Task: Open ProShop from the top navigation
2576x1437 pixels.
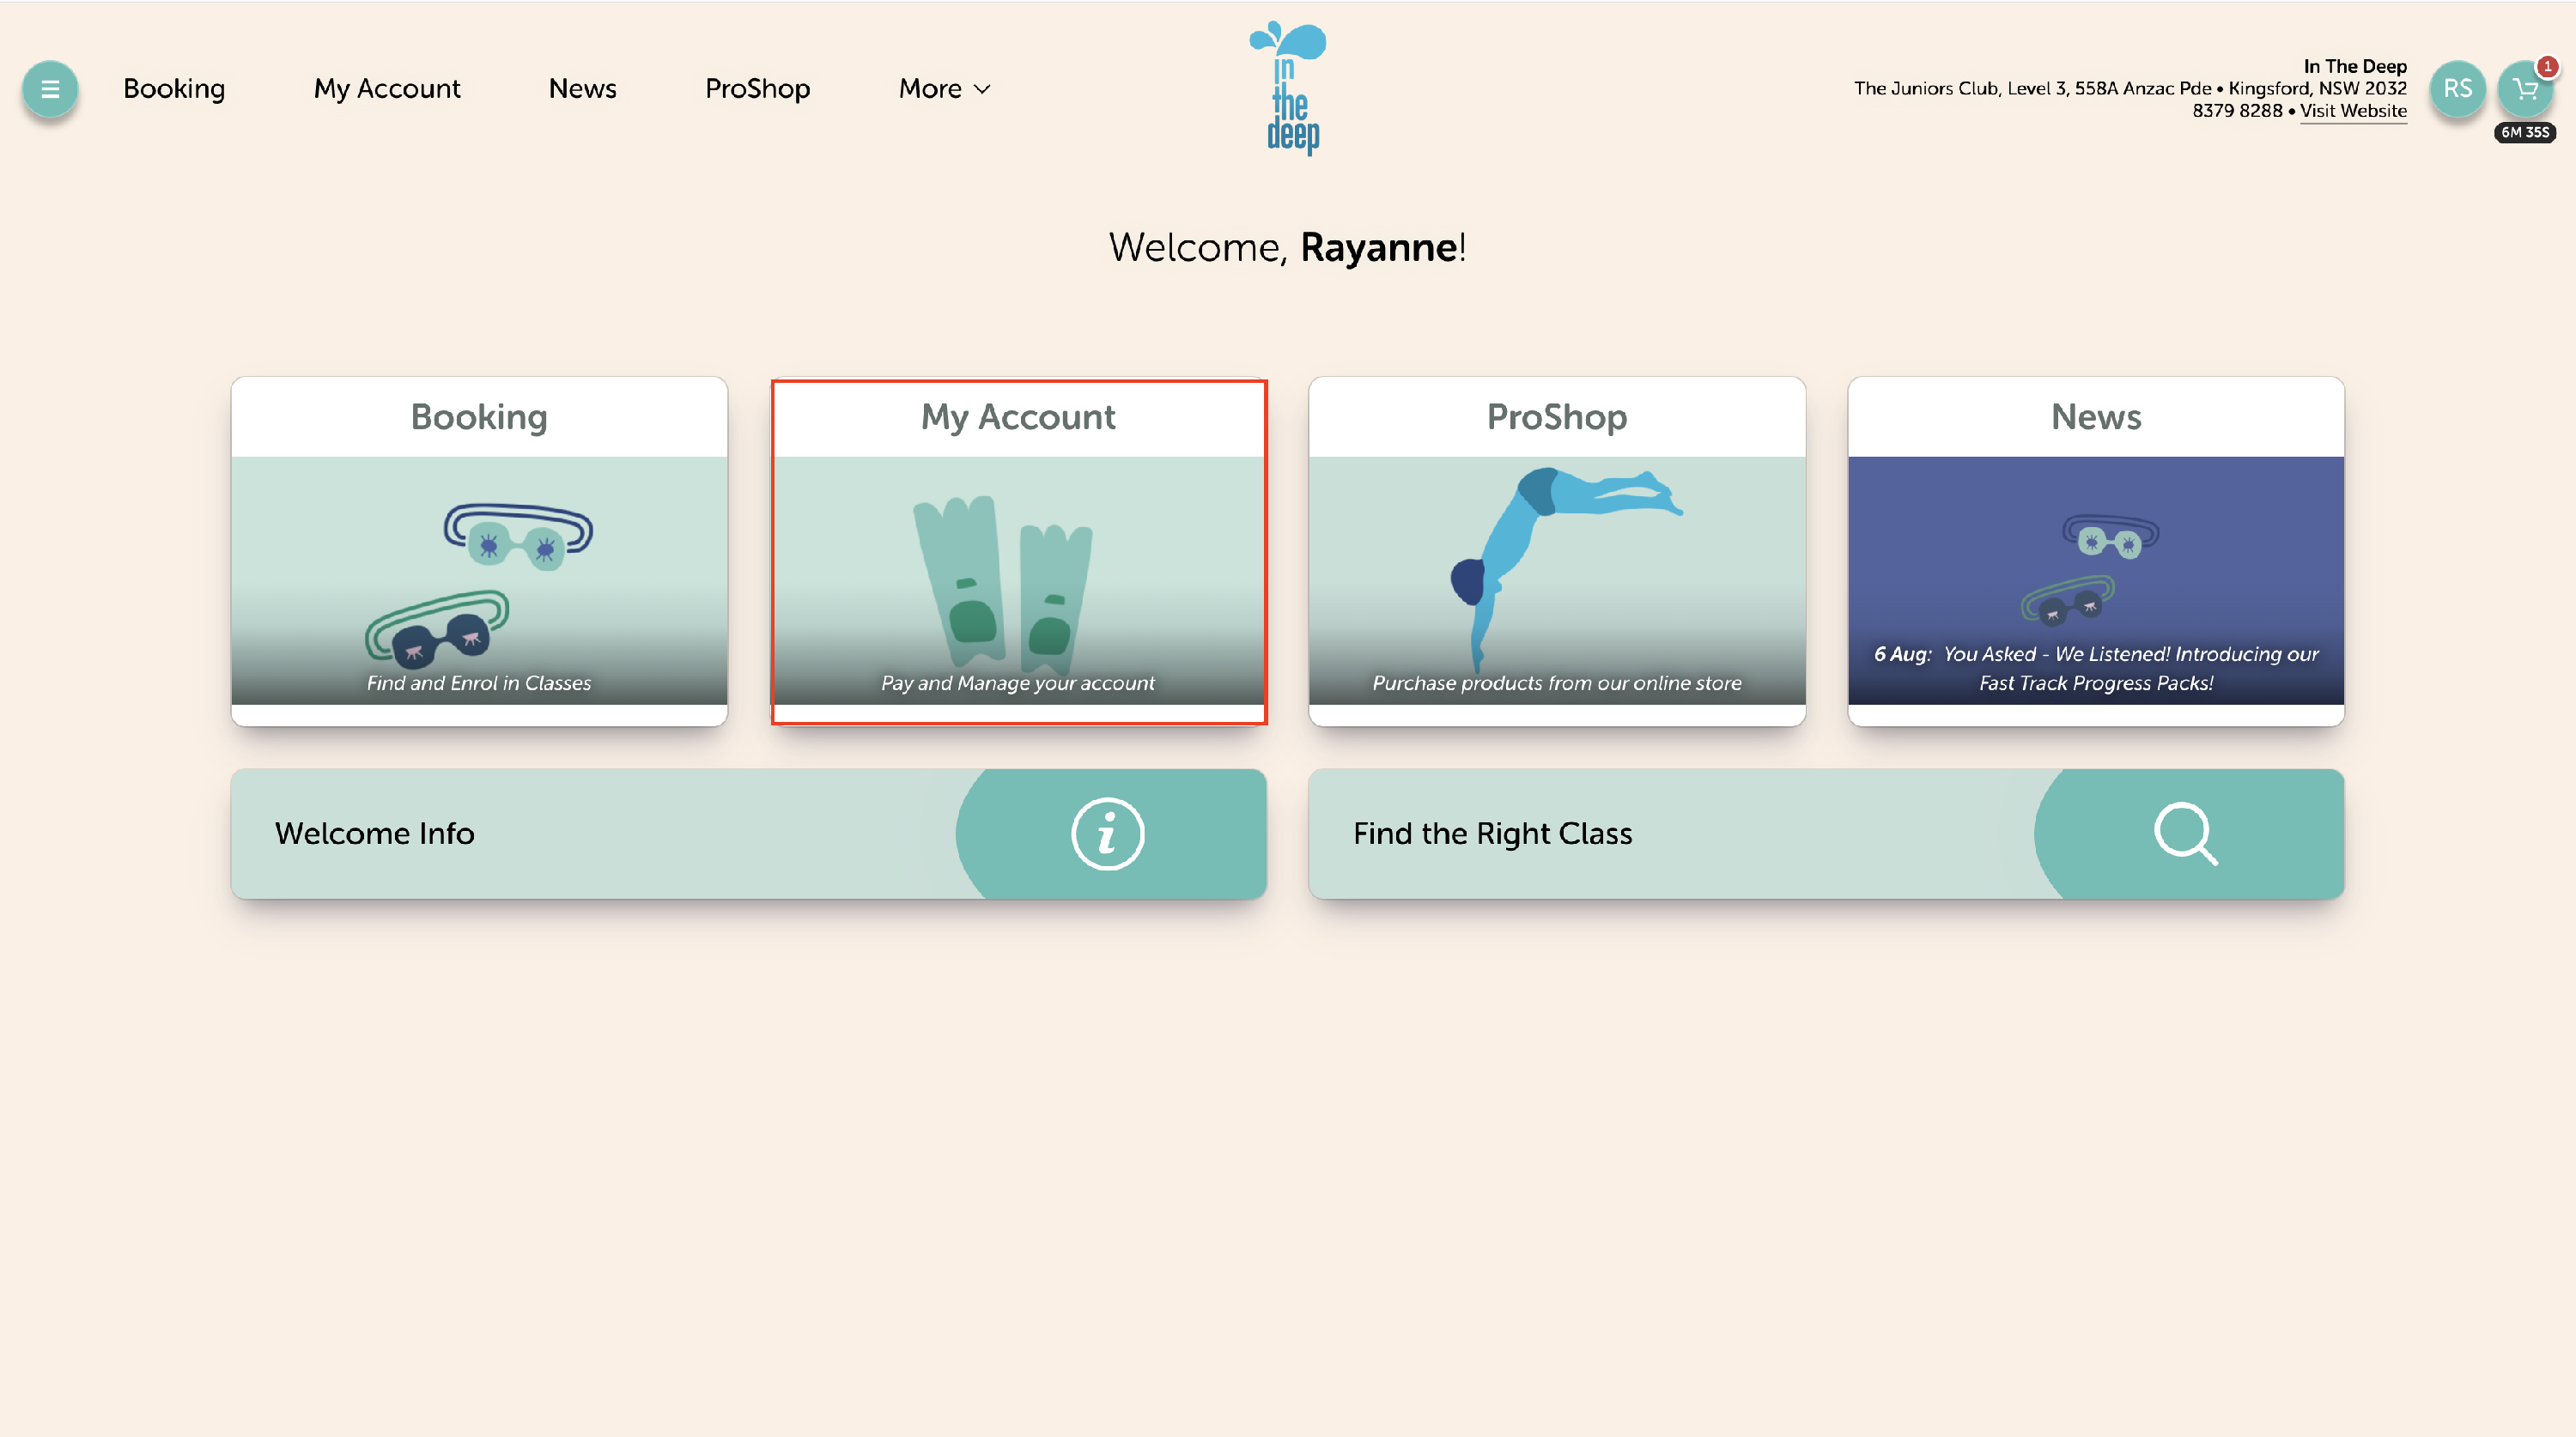Action: (x=757, y=89)
